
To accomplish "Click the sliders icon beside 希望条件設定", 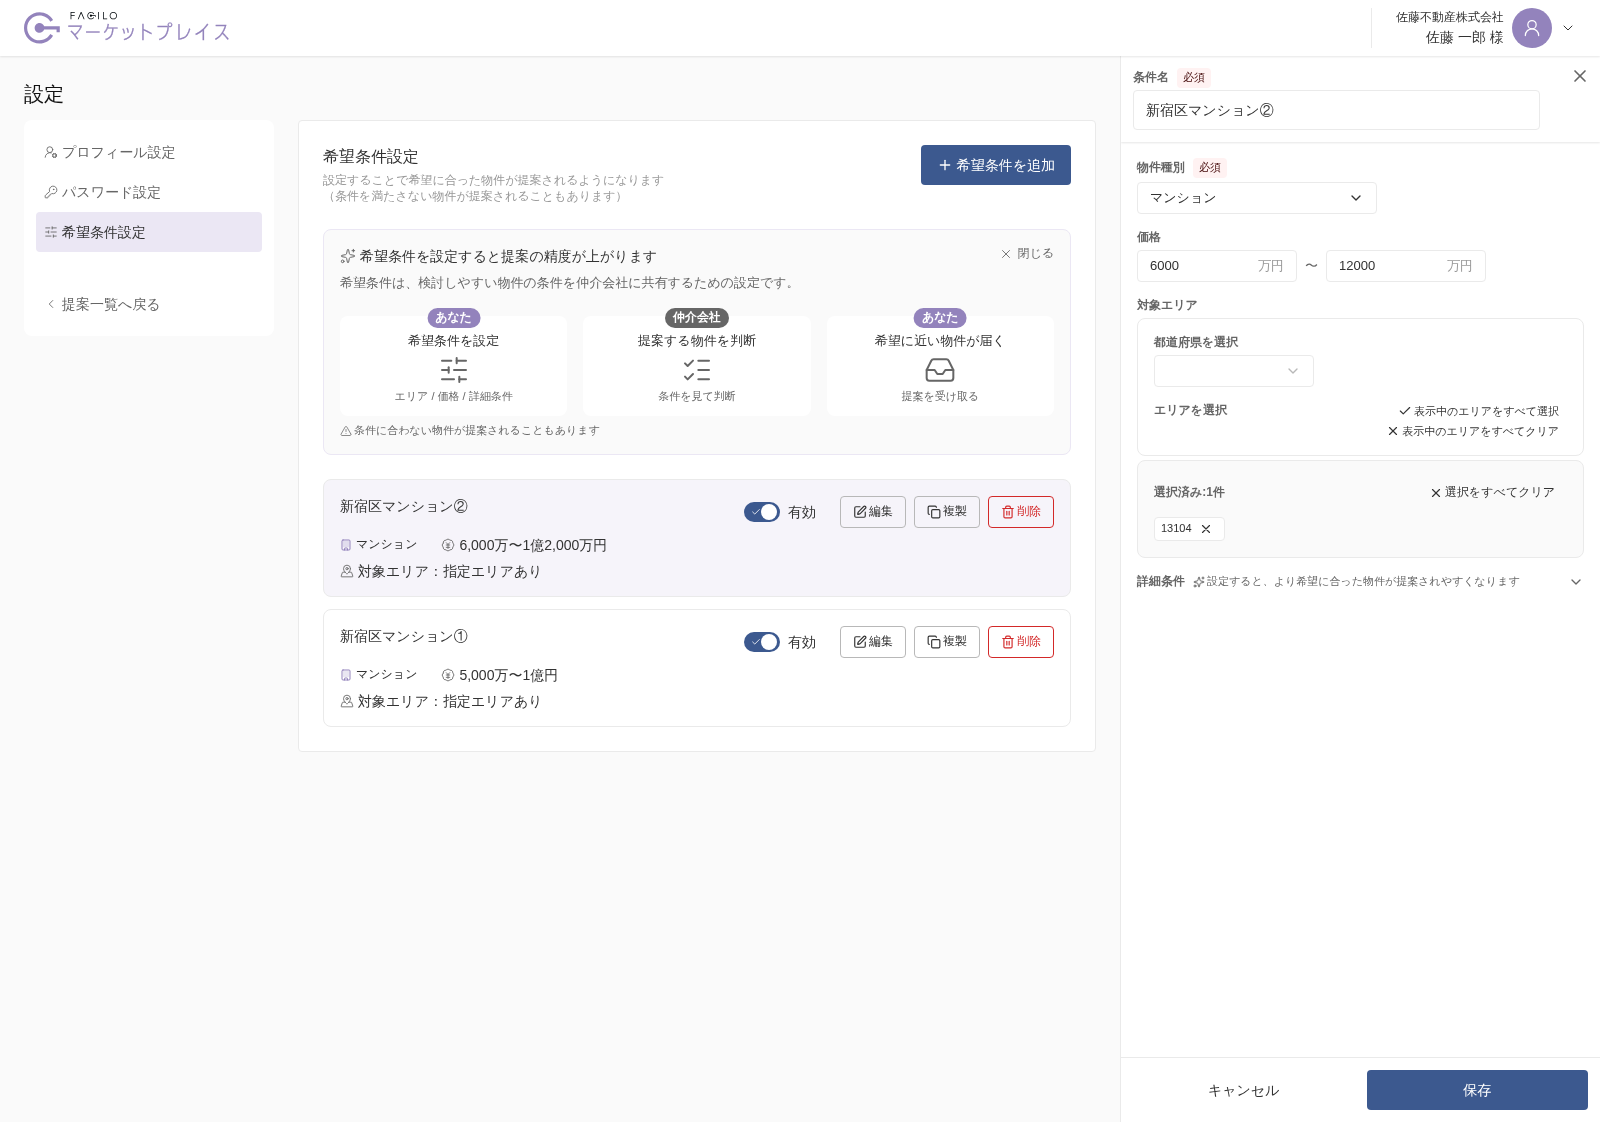I will (51, 232).
